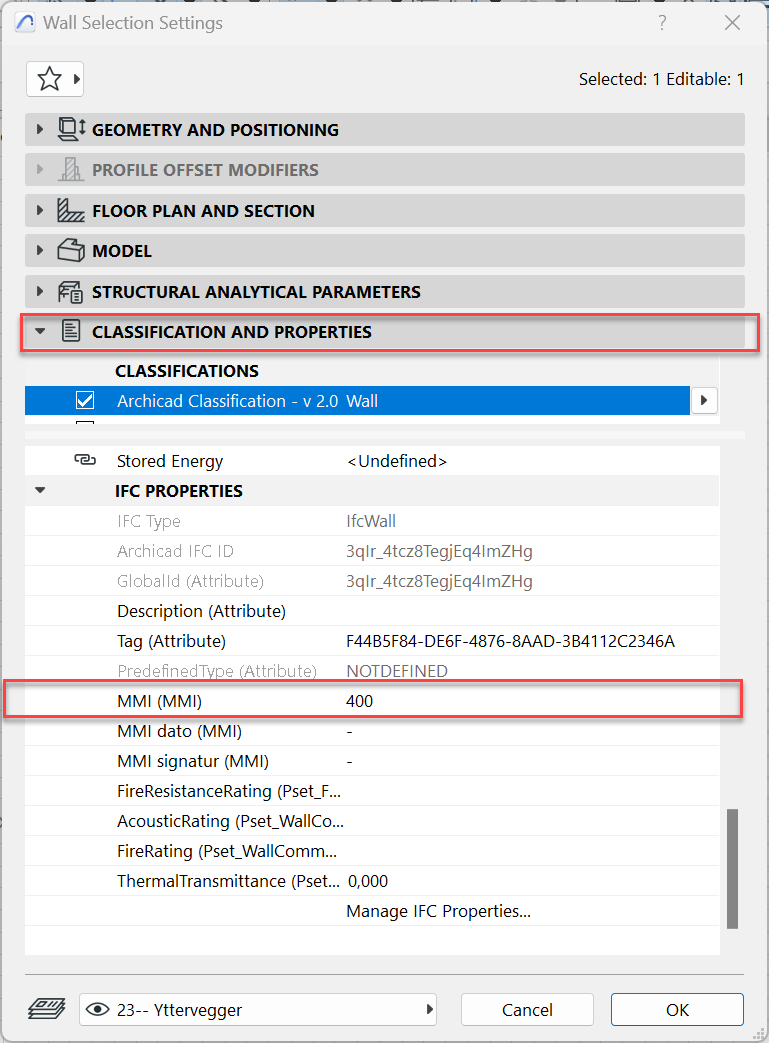Click the layer stack icon at bottom
This screenshot has height=1043, width=769.
(49, 1009)
